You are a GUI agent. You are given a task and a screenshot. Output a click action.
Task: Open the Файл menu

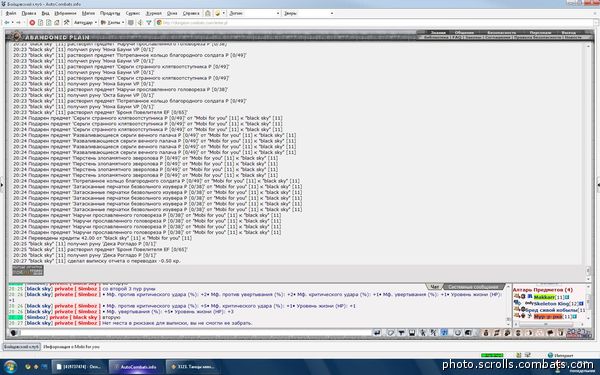(11, 13)
